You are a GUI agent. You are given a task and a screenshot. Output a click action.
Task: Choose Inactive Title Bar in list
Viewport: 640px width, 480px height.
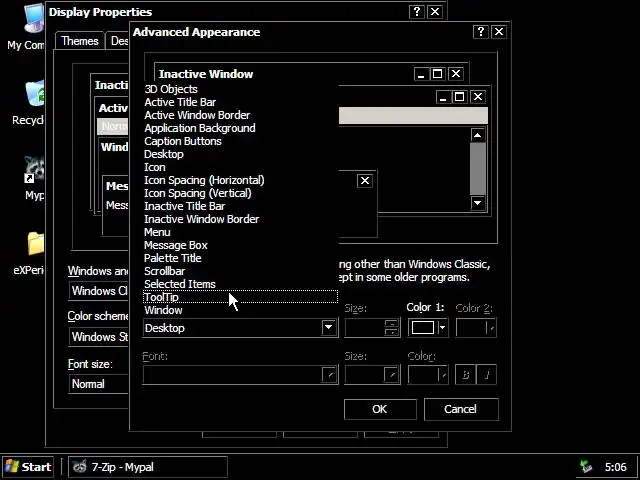pos(240,206)
